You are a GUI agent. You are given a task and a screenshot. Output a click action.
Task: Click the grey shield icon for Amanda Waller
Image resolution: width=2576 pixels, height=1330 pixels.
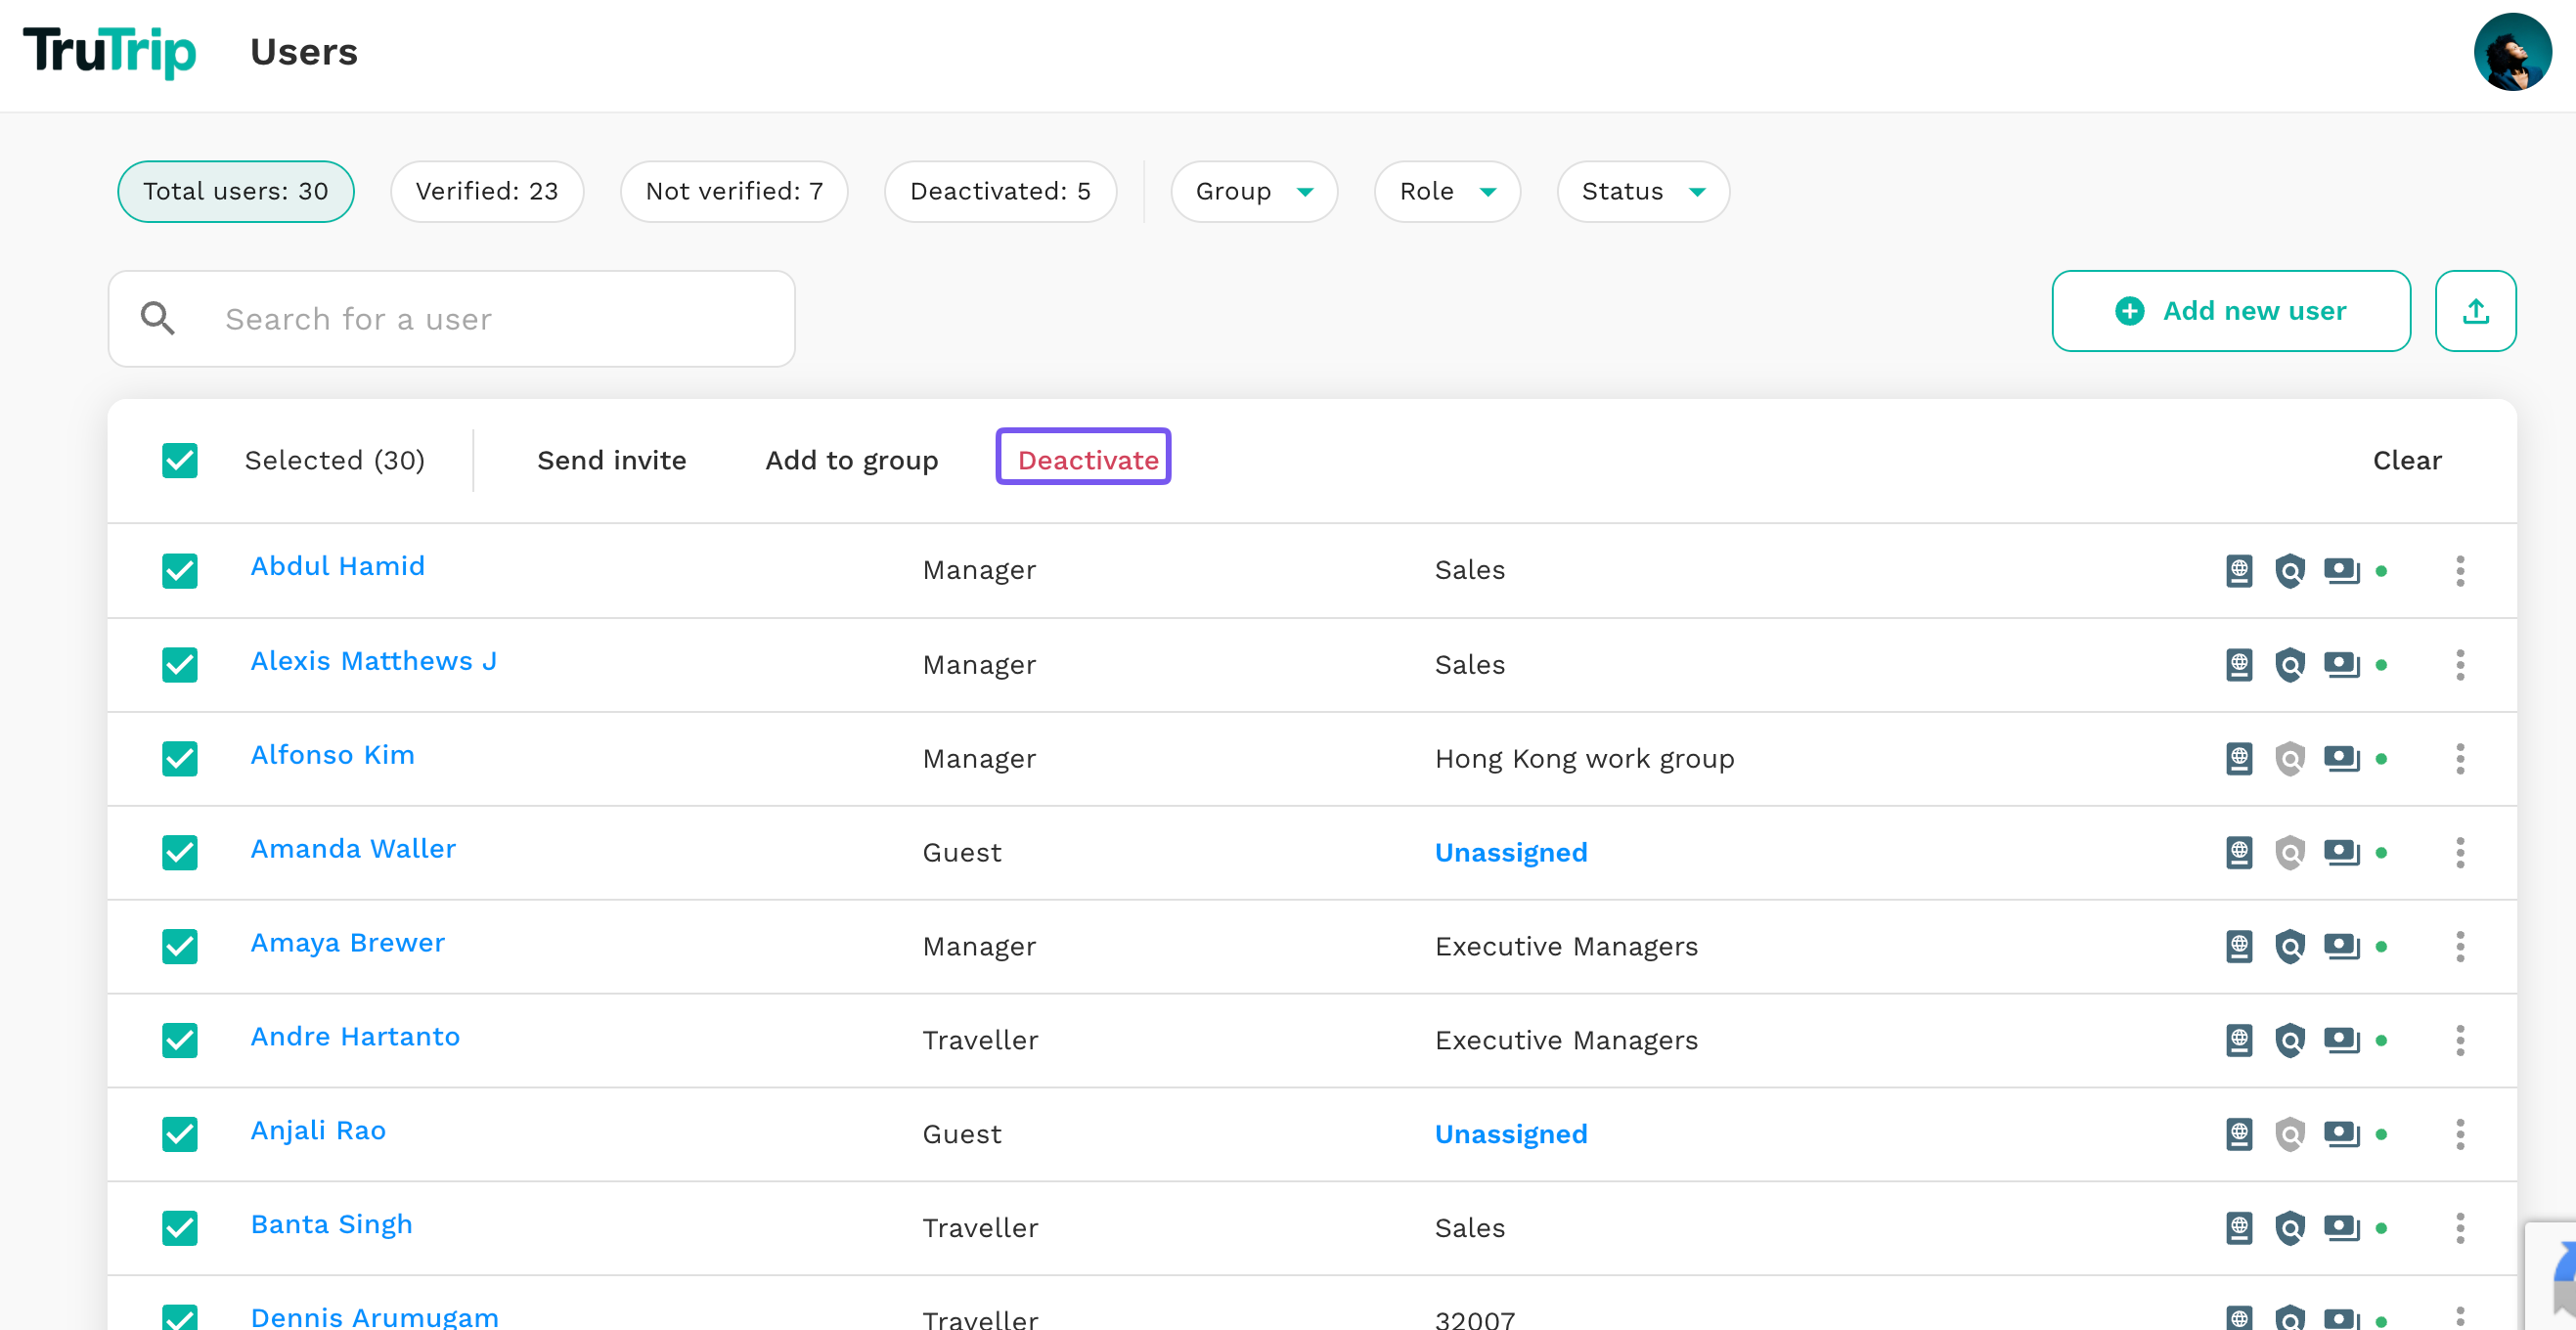[2290, 853]
